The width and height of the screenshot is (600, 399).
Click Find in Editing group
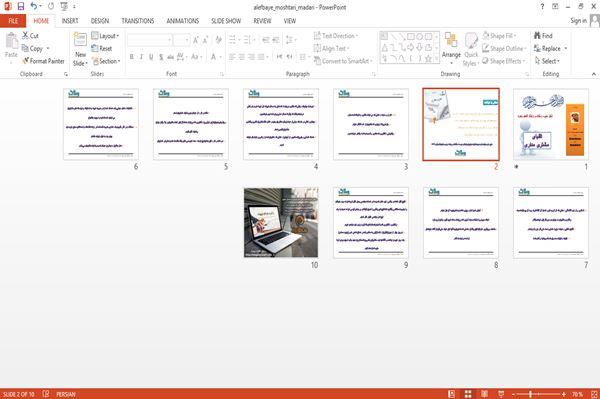coord(543,36)
